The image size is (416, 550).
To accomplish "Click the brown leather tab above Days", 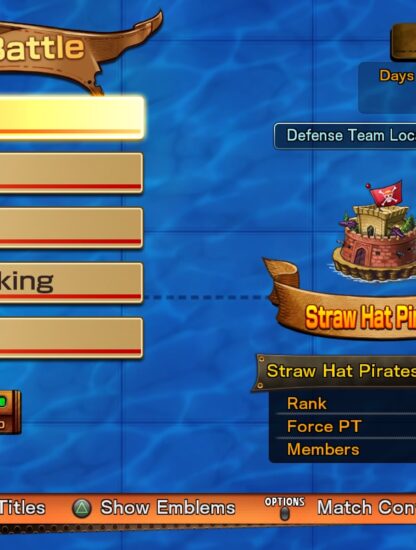I will (403, 42).
